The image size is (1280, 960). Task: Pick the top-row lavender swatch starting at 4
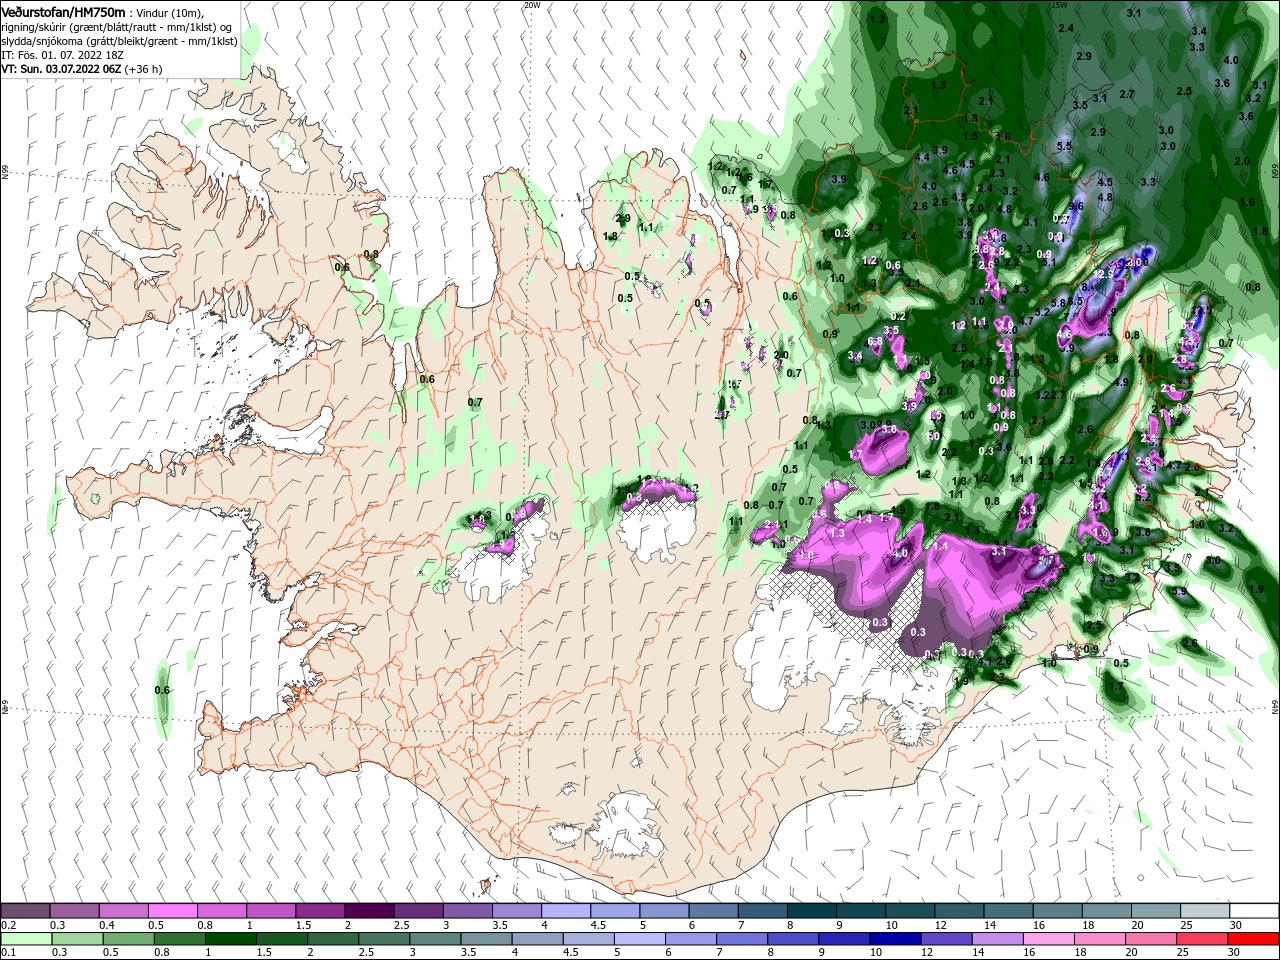(x=566, y=911)
